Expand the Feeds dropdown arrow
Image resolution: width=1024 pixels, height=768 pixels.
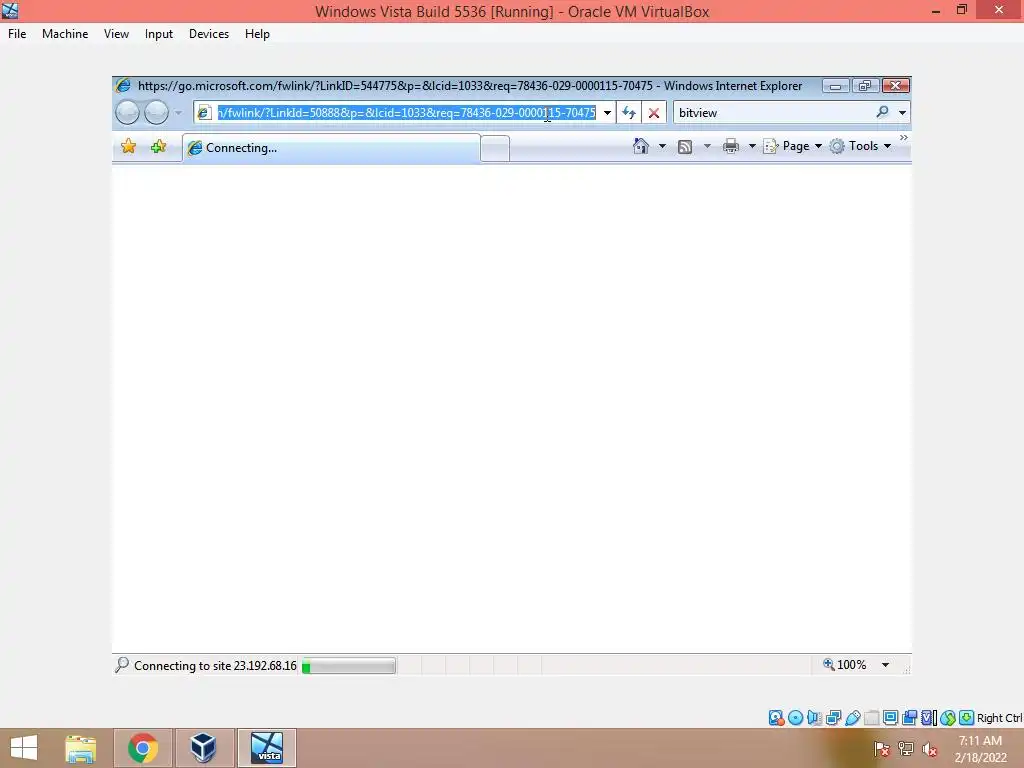[707, 146]
